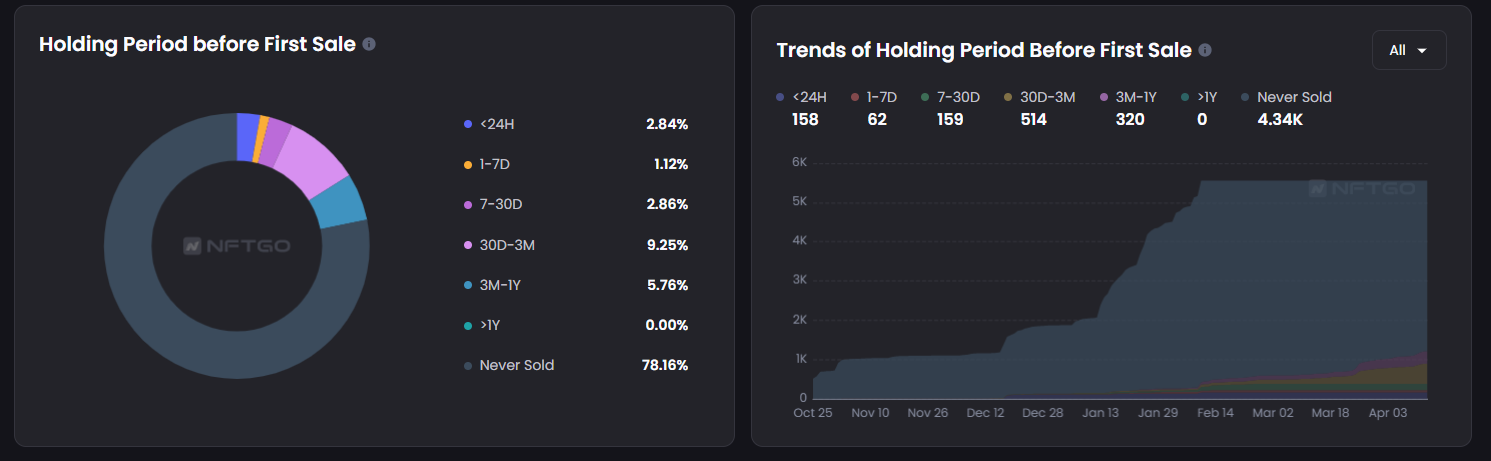This screenshot has width=1491, height=461.
Task: Click info icon beside Trends of Holding Period title
Action: click(1205, 50)
